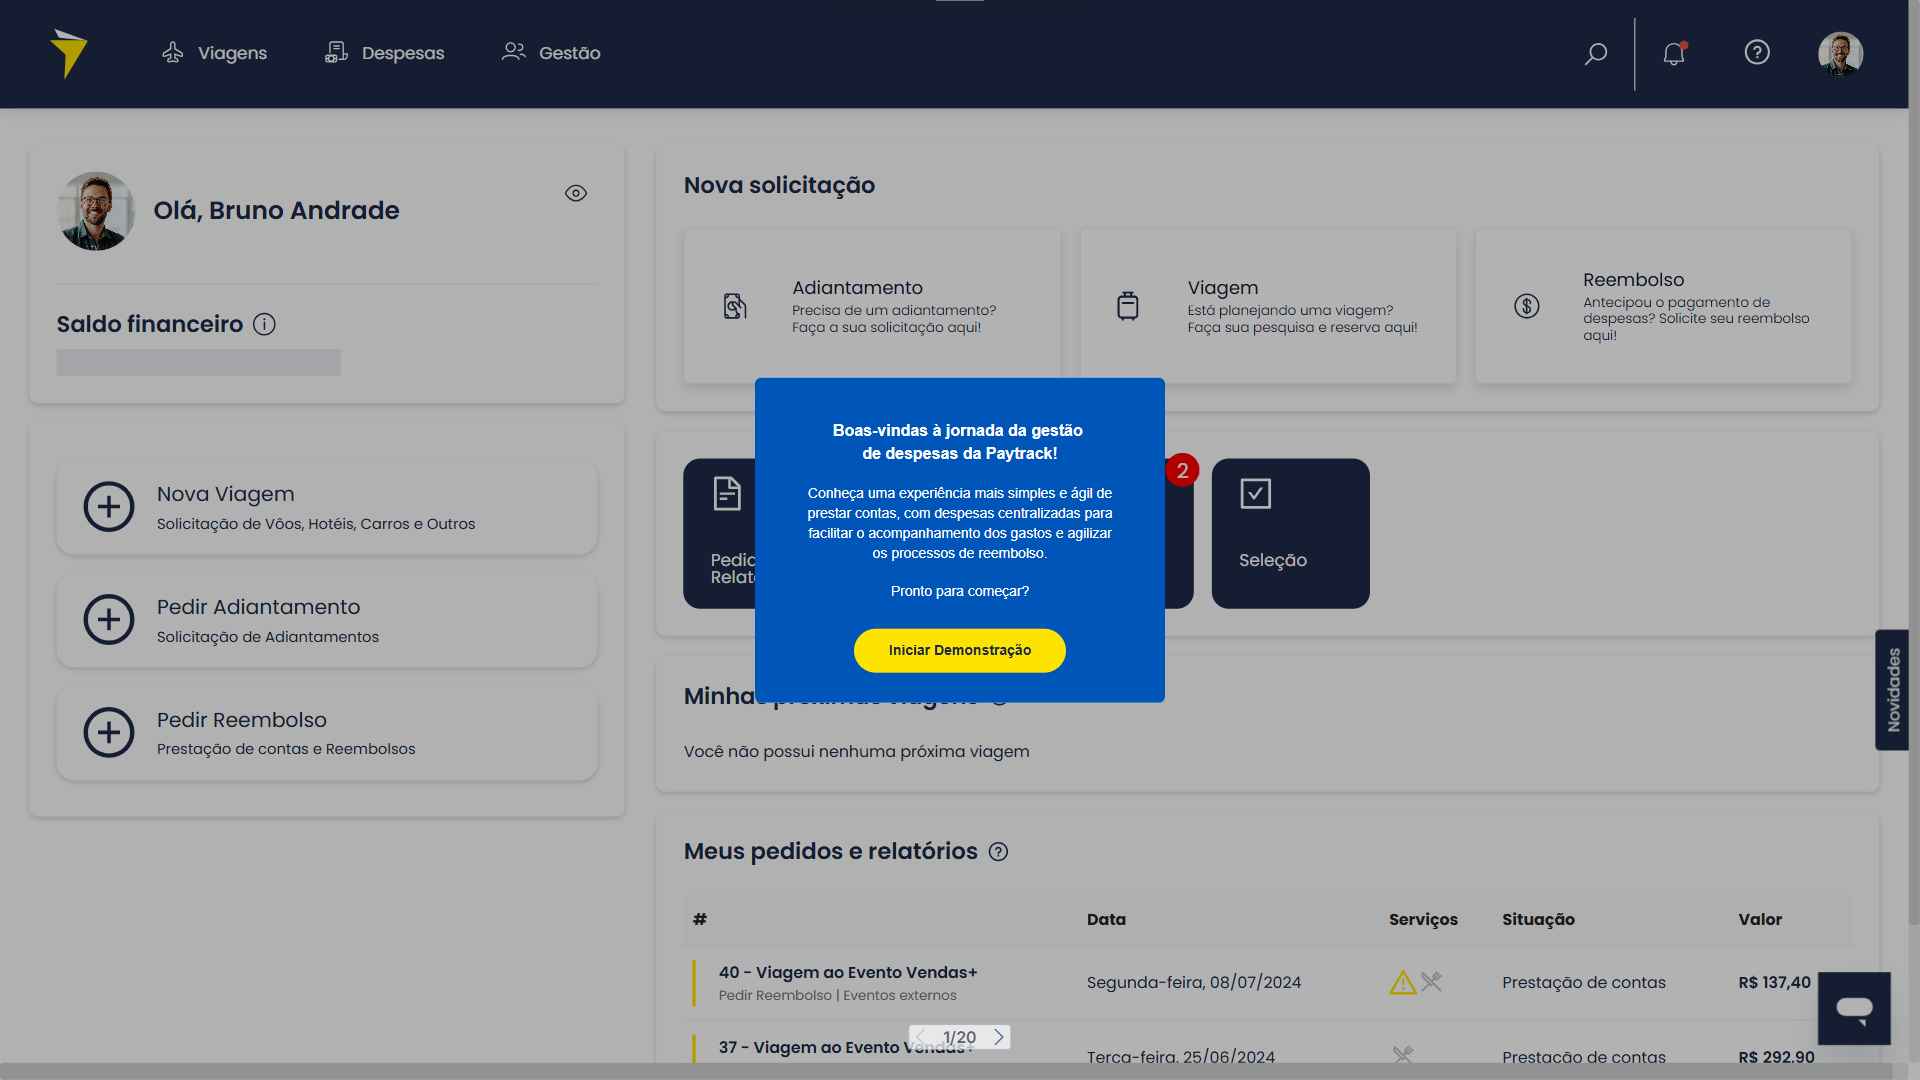This screenshot has width=1920, height=1080.
Task: Open the Despesas menu
Action: (384, 53)
